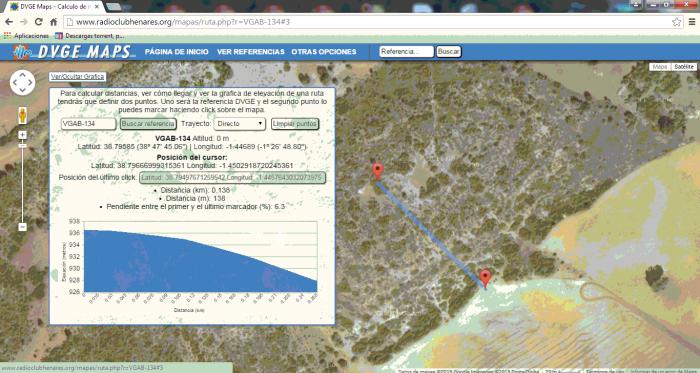Switch map to Satélite view
The image size is (700, 373).
684,67
